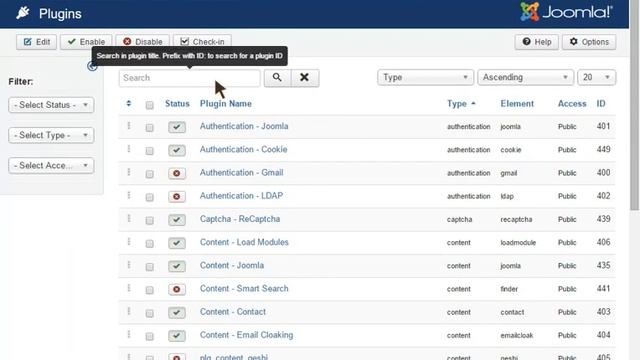
Task: Open the 20 items-per-page dropdown
Action: click(596, 77)
